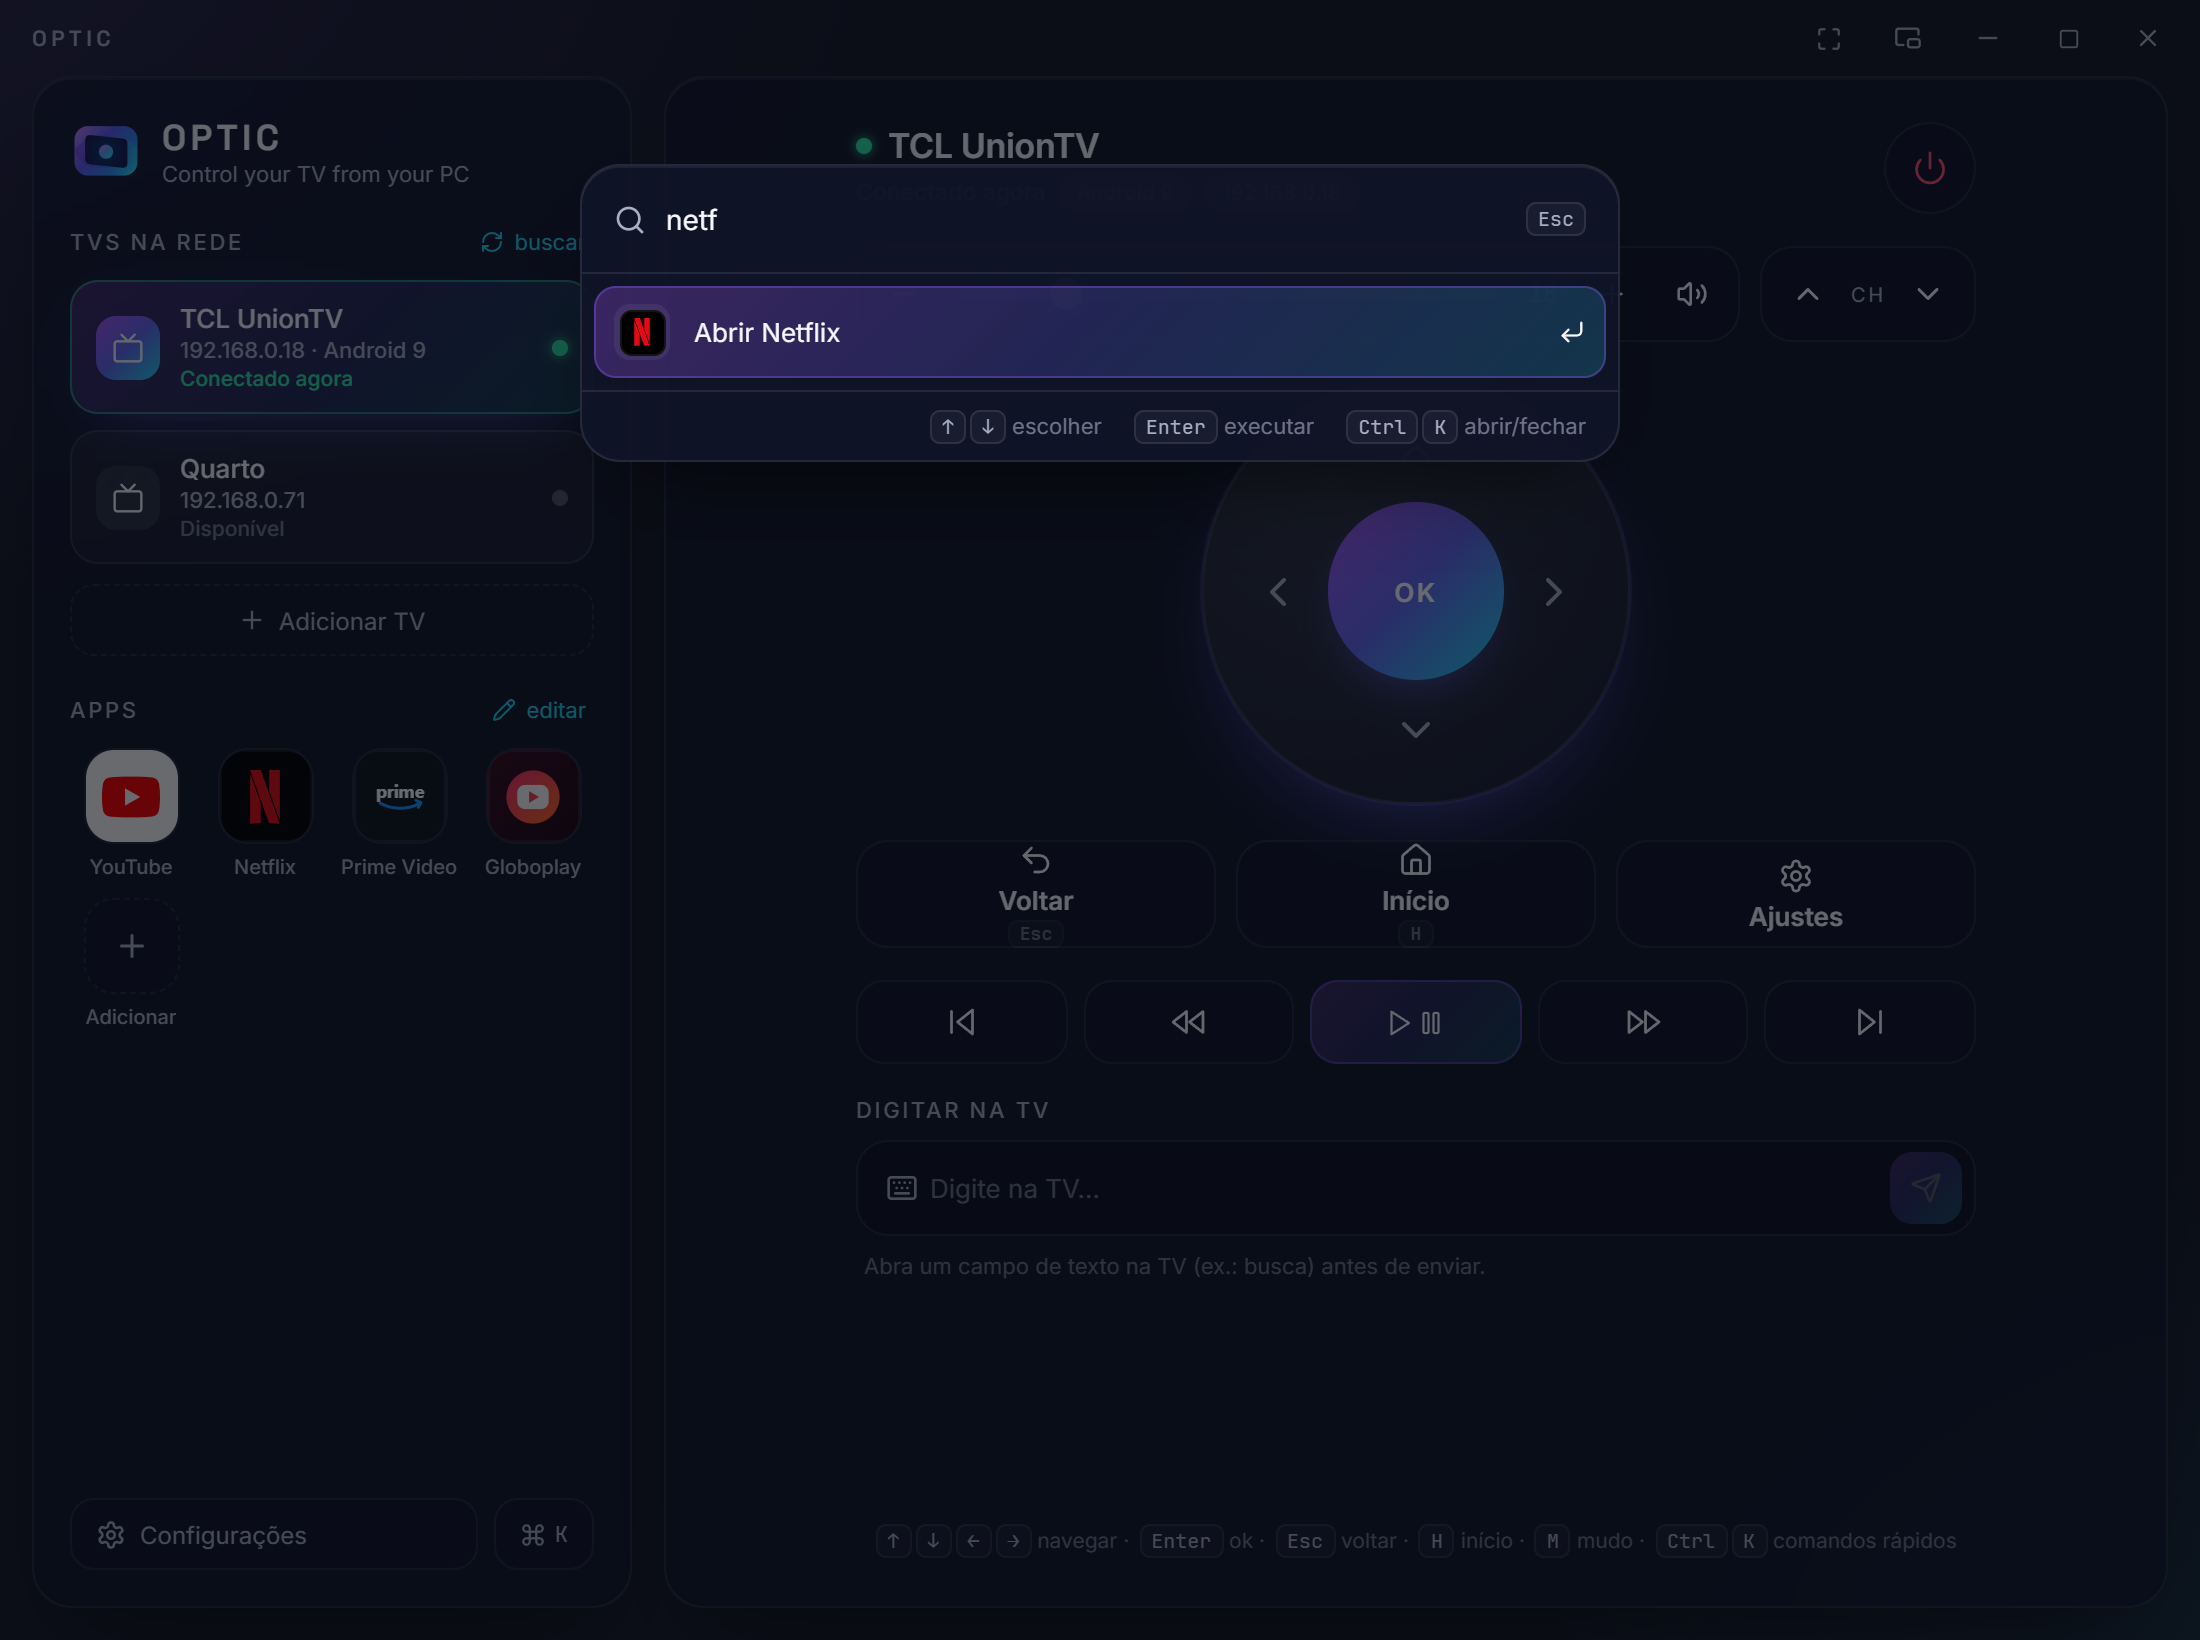Click the OPTIC app logo
The width and height of the screenshot is (2200, 1640).
click(x=105, y=151)
